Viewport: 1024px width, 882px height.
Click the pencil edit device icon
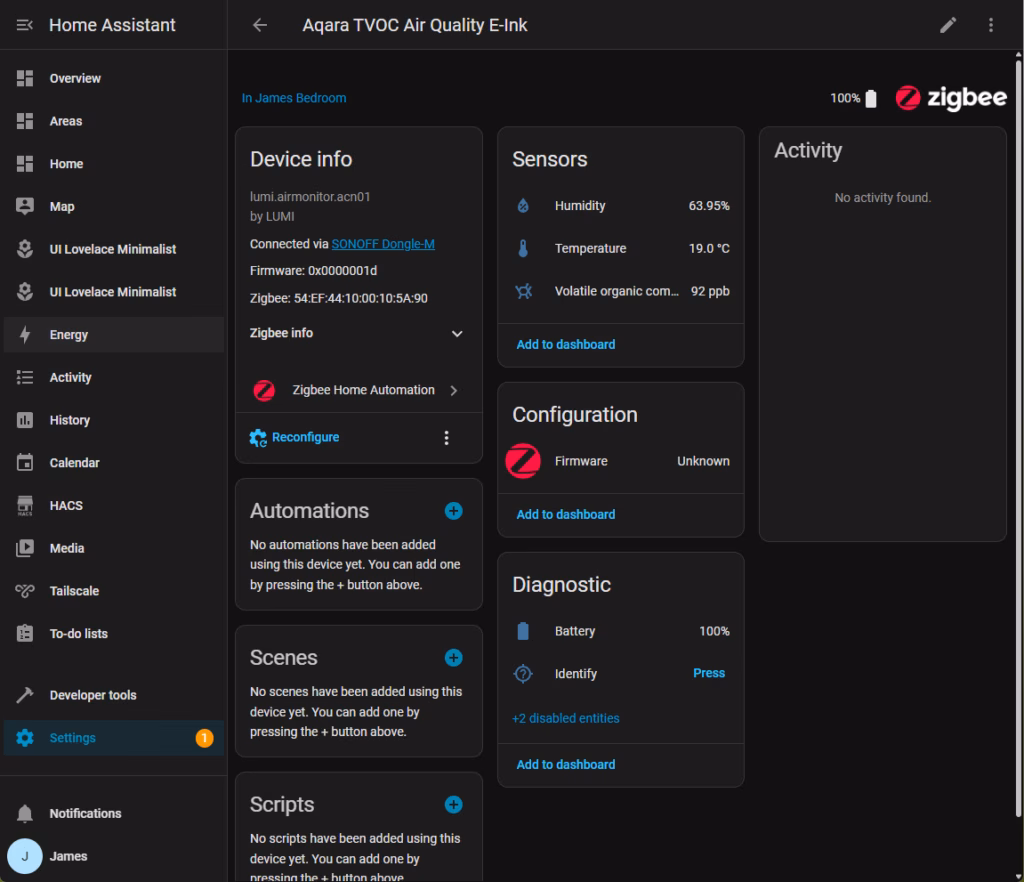[948, 25]
